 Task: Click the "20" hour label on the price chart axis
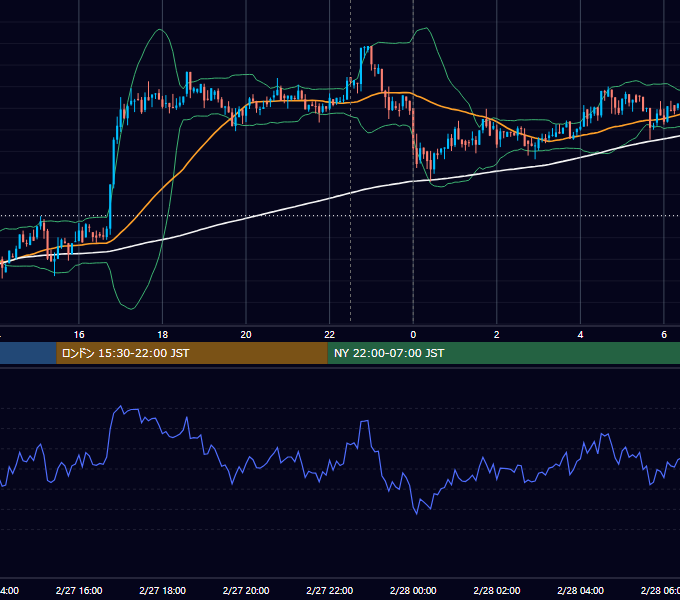[246, 335]
